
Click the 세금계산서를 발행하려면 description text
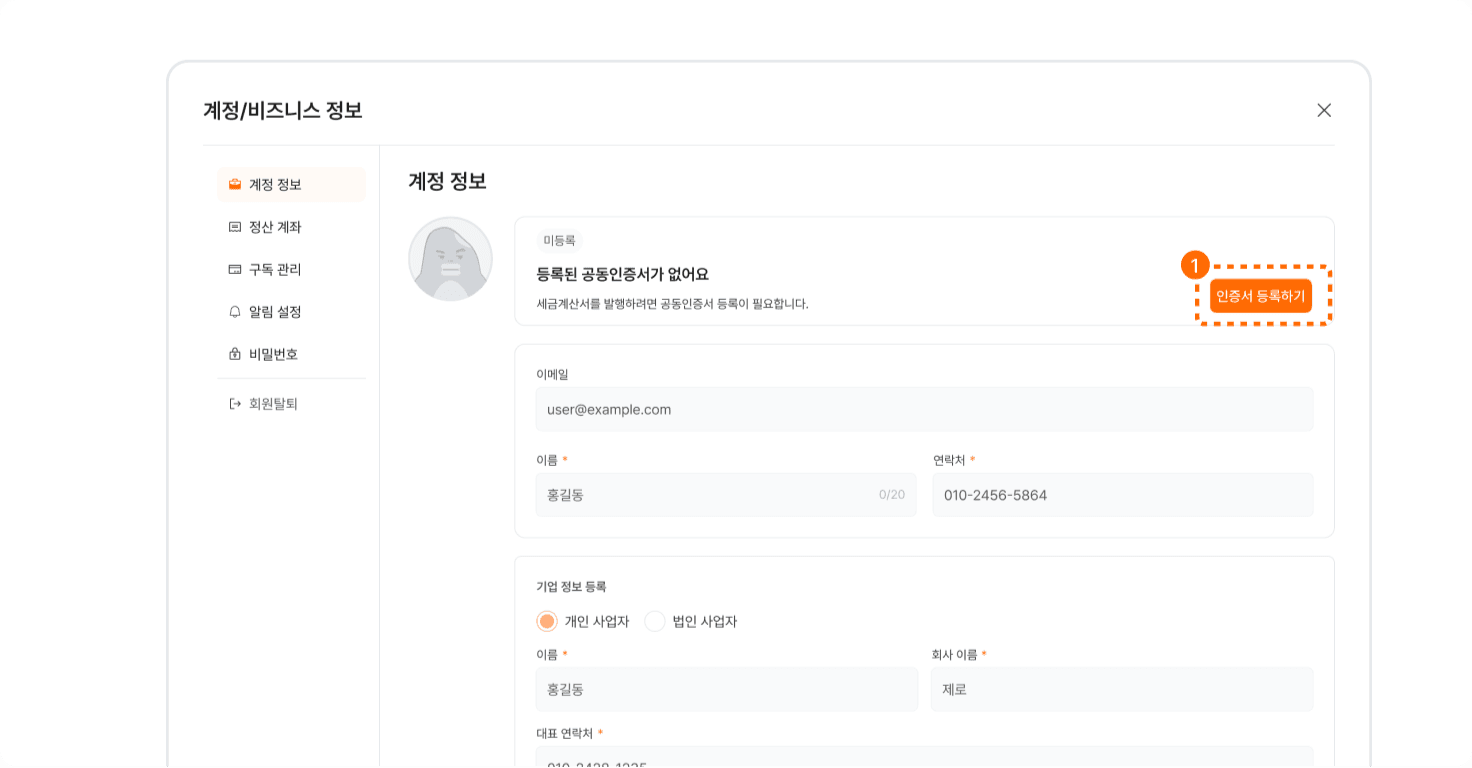tap(672, 303)
